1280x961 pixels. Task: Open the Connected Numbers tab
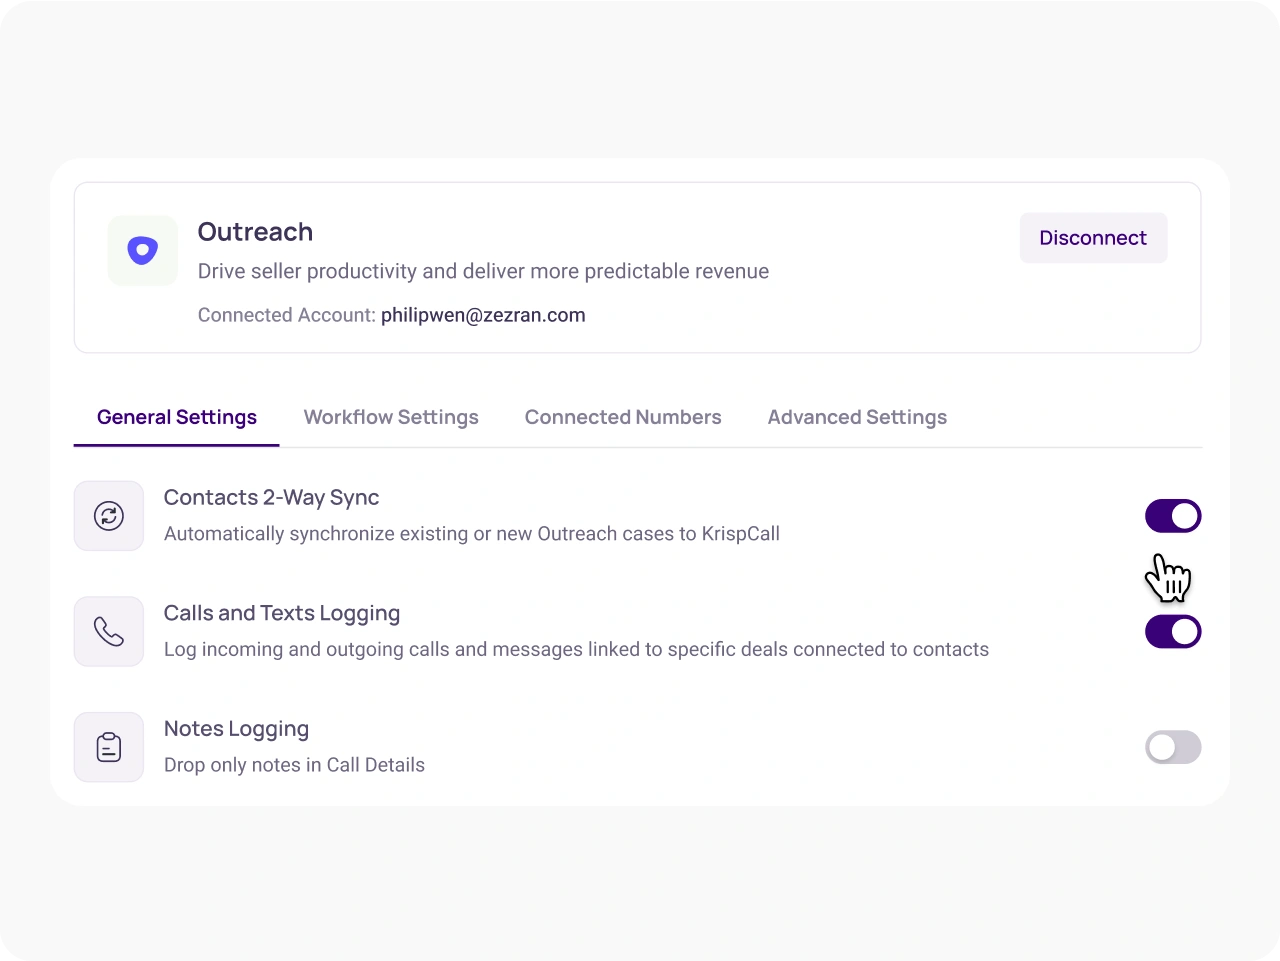[x=623, y=417]
